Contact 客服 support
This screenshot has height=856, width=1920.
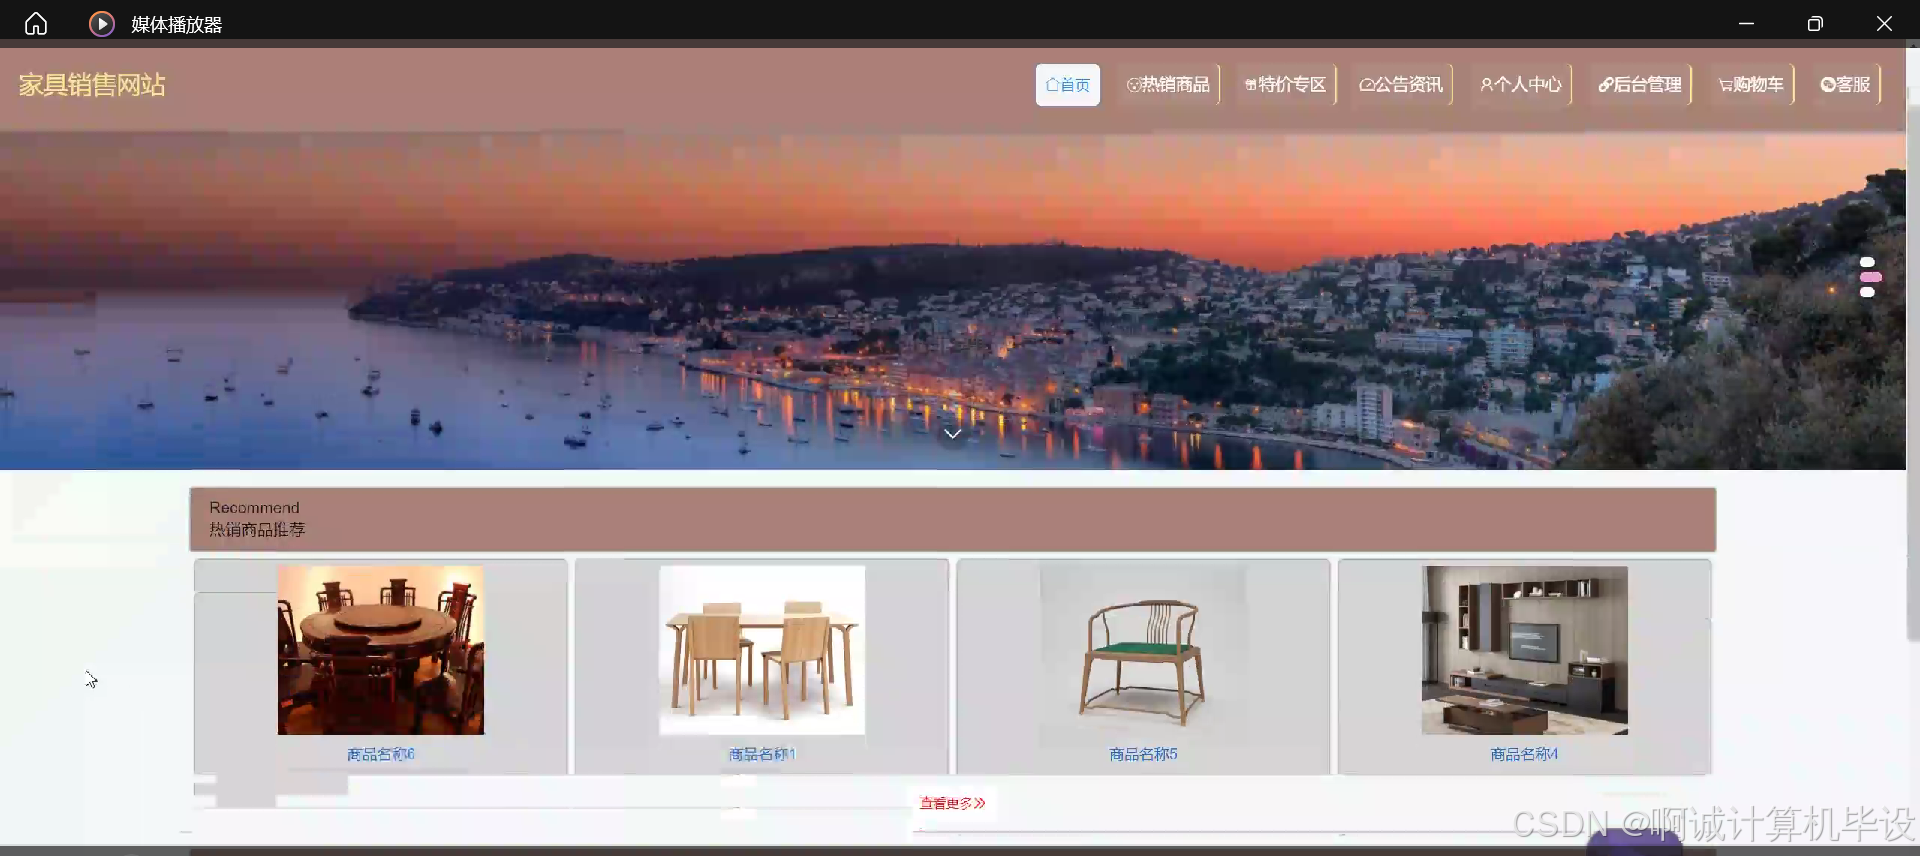(x=1845, y=85)
